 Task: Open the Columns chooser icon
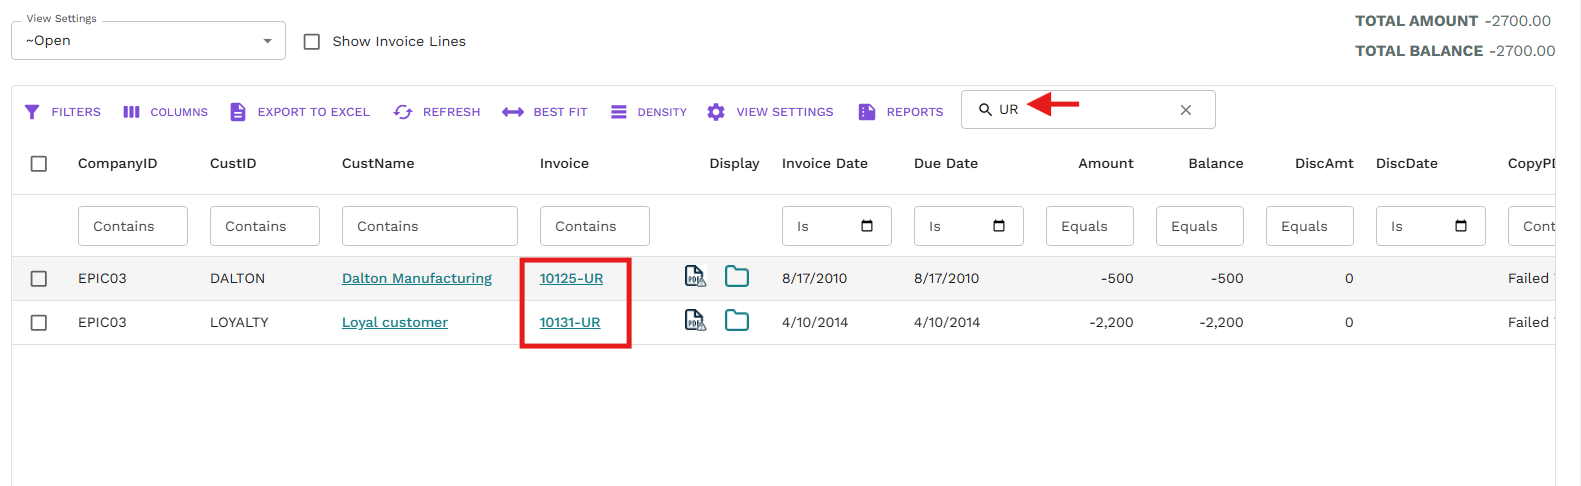pyautogui.click(x=131, y=112)
